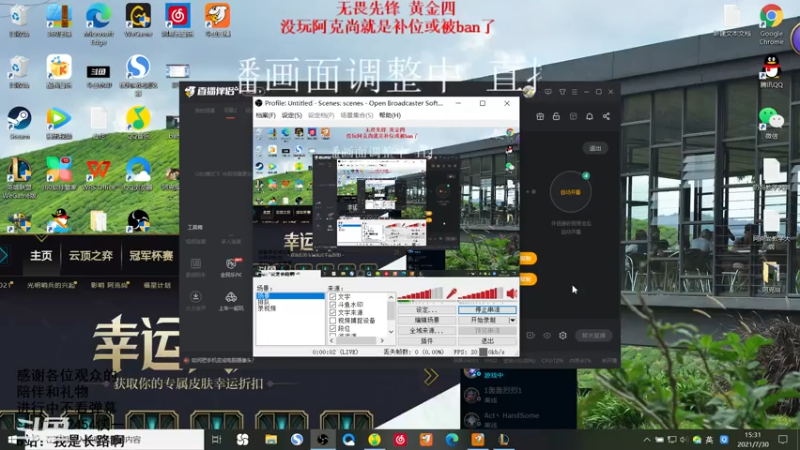
Task: Expand hidden system tray icons chevron
Action: pyautogui.click(x=647, y=439)
